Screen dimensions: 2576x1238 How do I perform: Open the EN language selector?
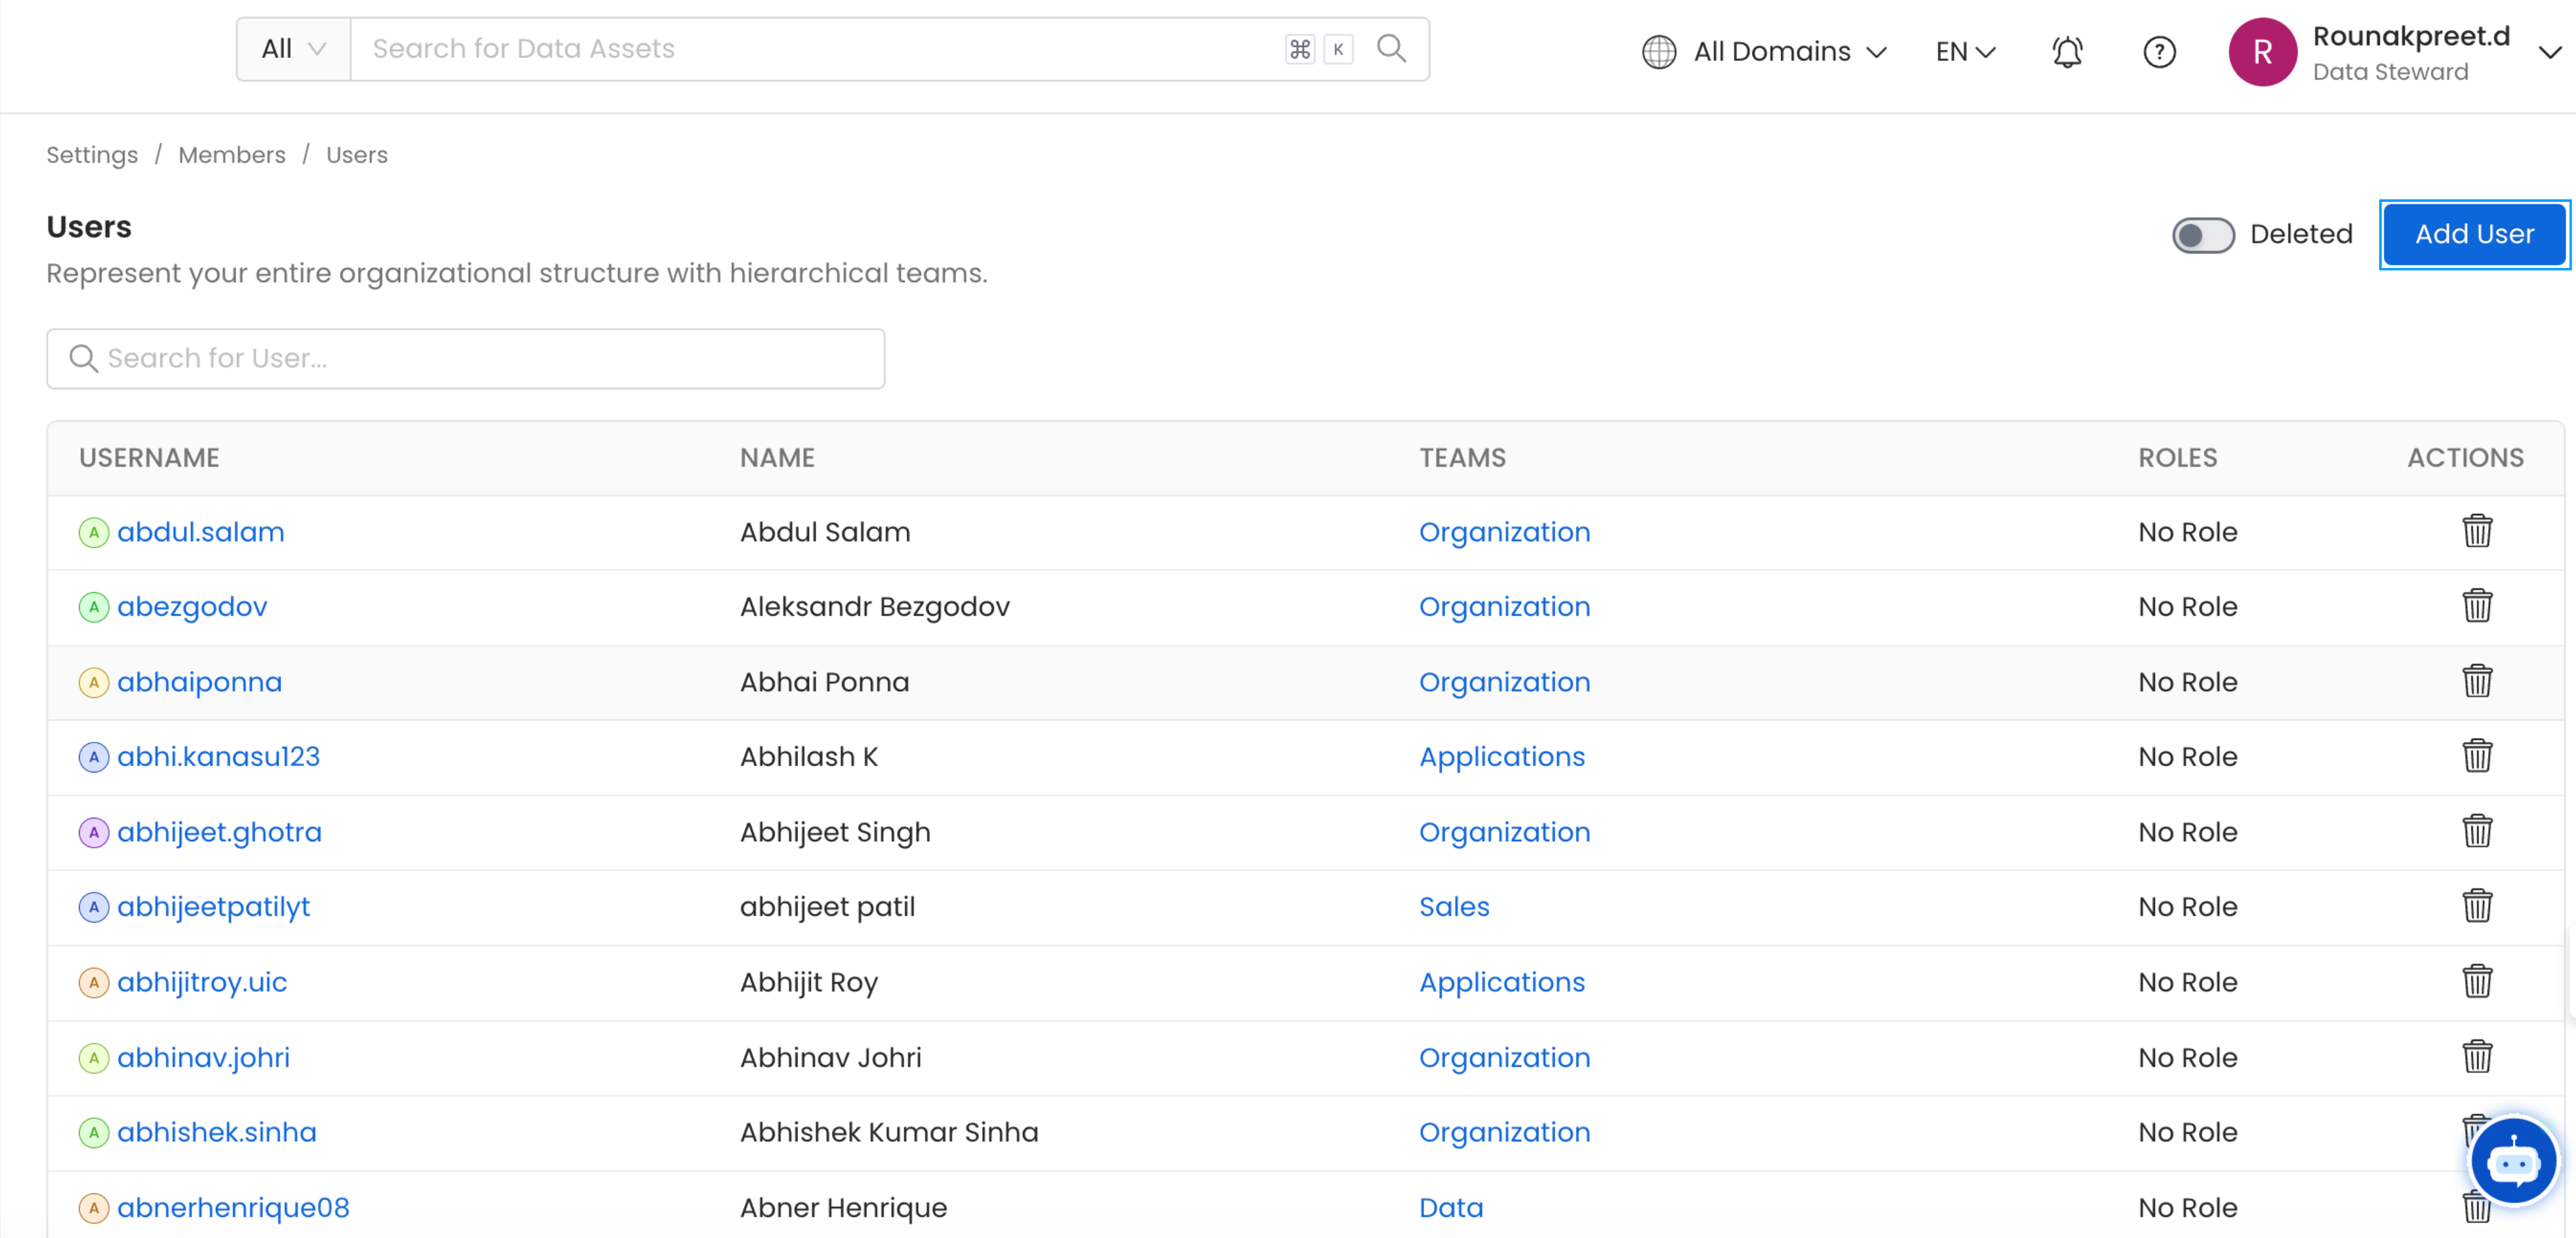click(x=1964, y=52)
